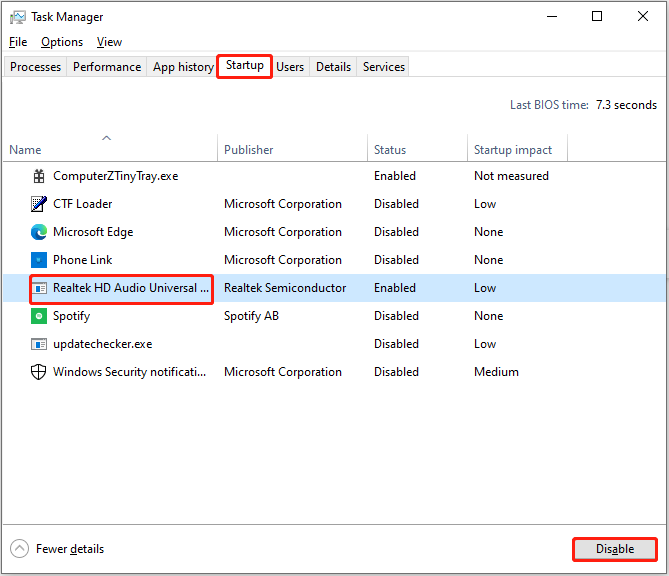Switch to the Details tab

(x=333, y=67)
